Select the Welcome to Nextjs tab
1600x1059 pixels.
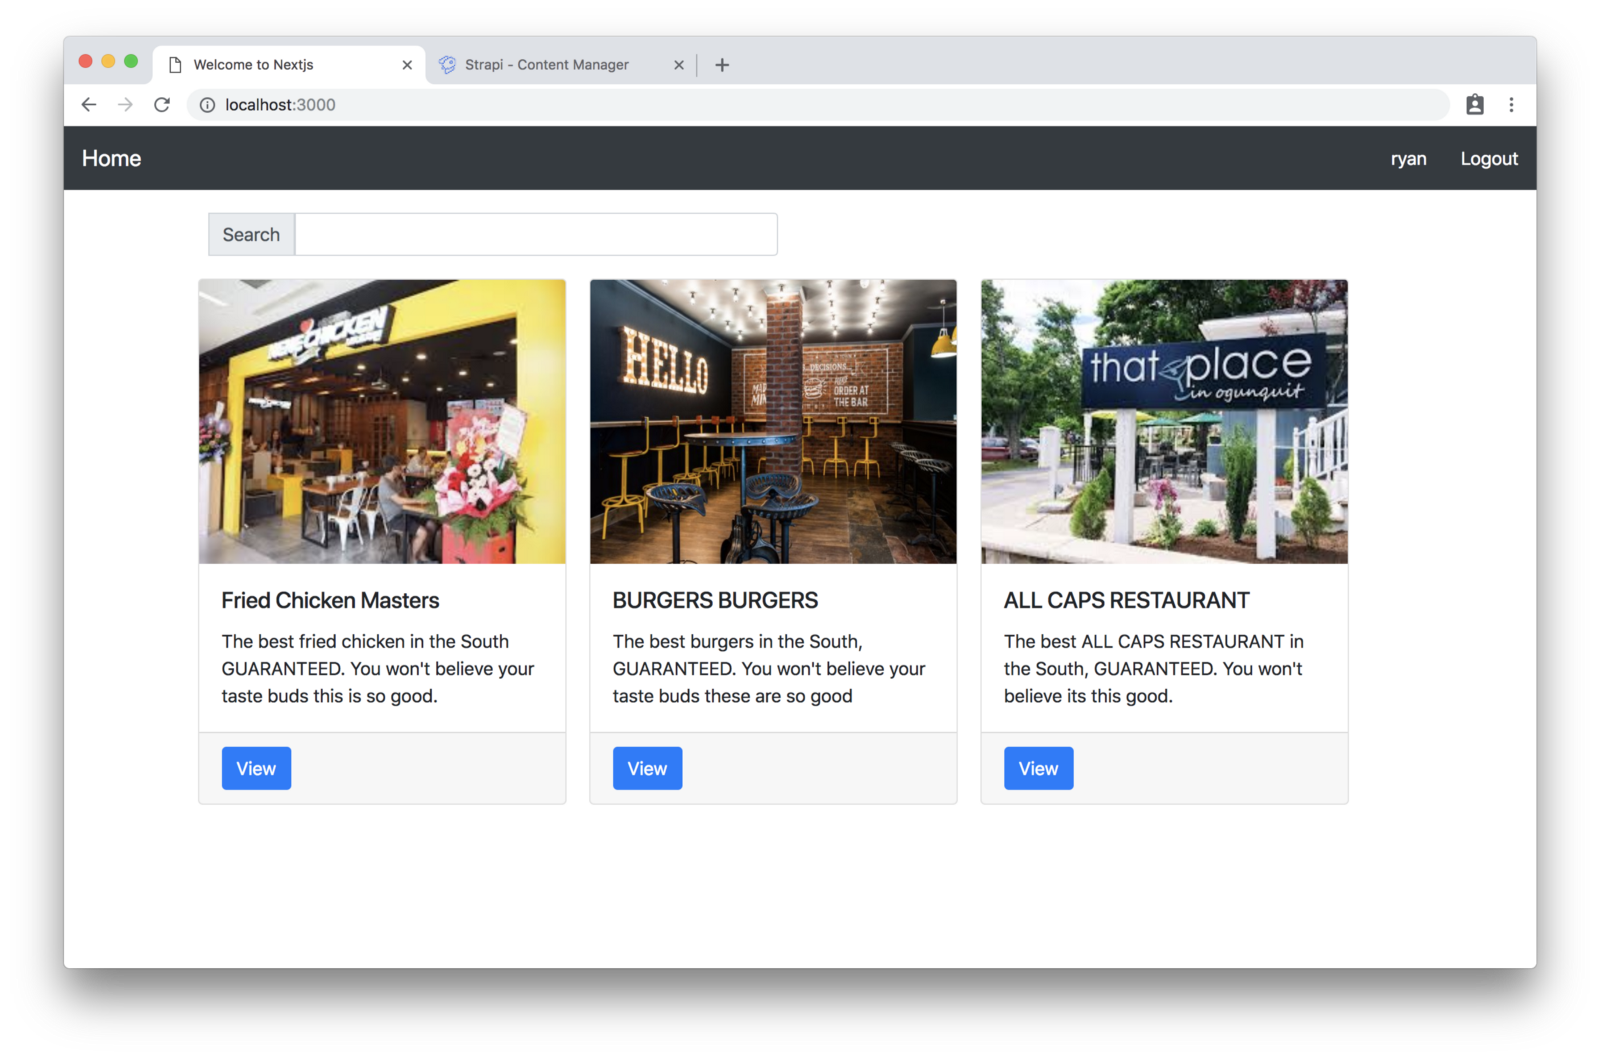tap(253, 65)
